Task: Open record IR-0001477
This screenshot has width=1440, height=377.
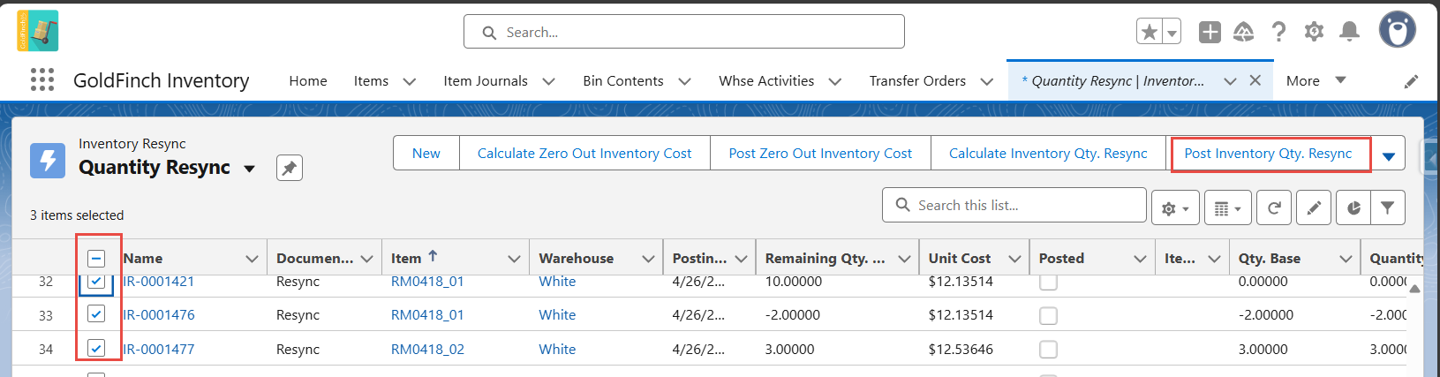Action: (x=159, y=349)
